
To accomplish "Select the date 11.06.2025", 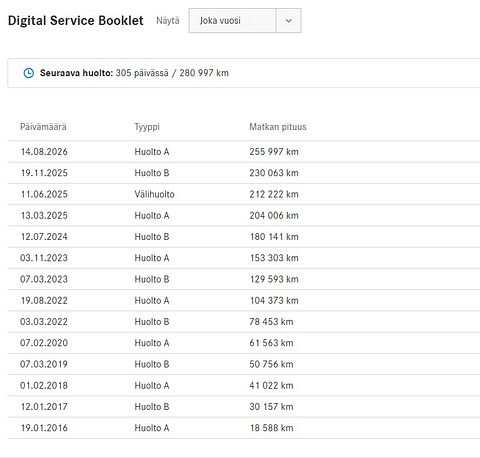I will [x=44, y=194].
